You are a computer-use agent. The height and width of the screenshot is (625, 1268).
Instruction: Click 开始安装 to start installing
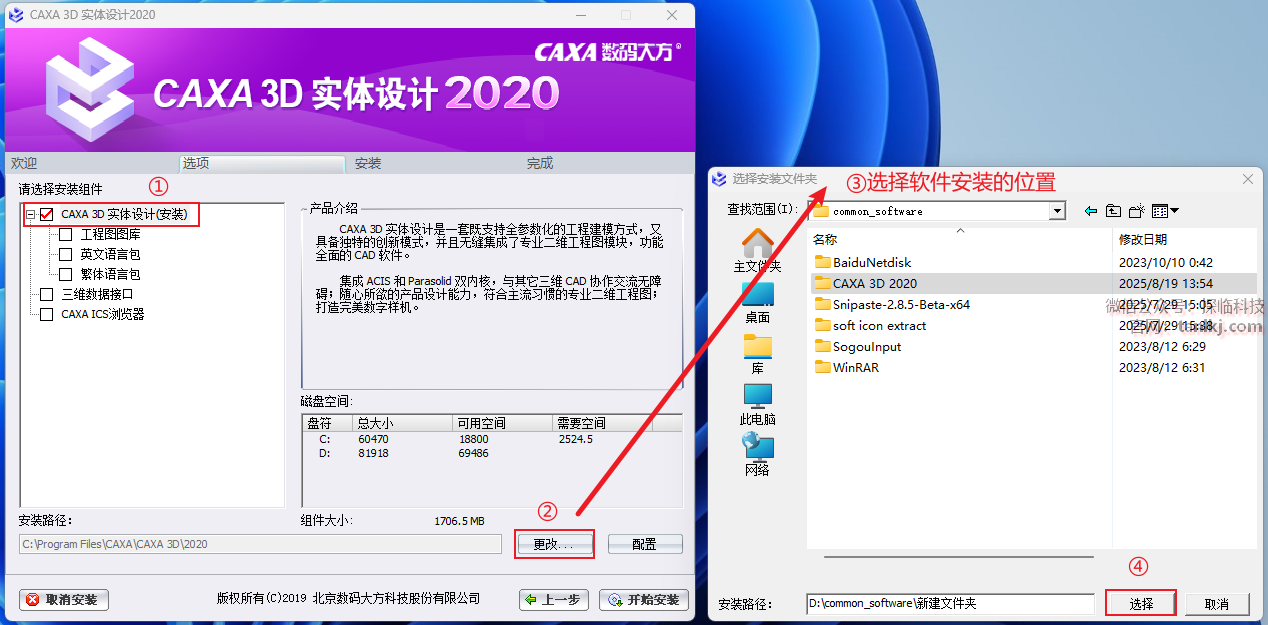coord(644,600)
